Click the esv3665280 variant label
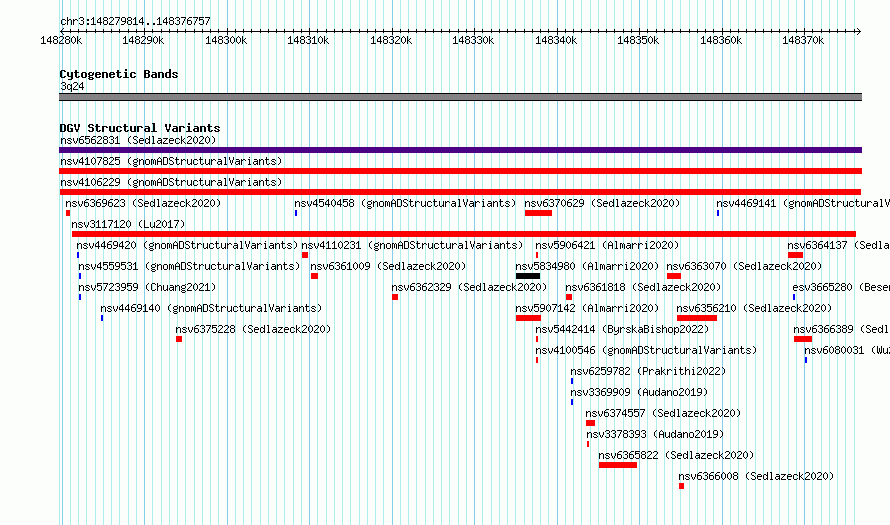Viewport: 890px width, 525px height. [x=841, y=287]
